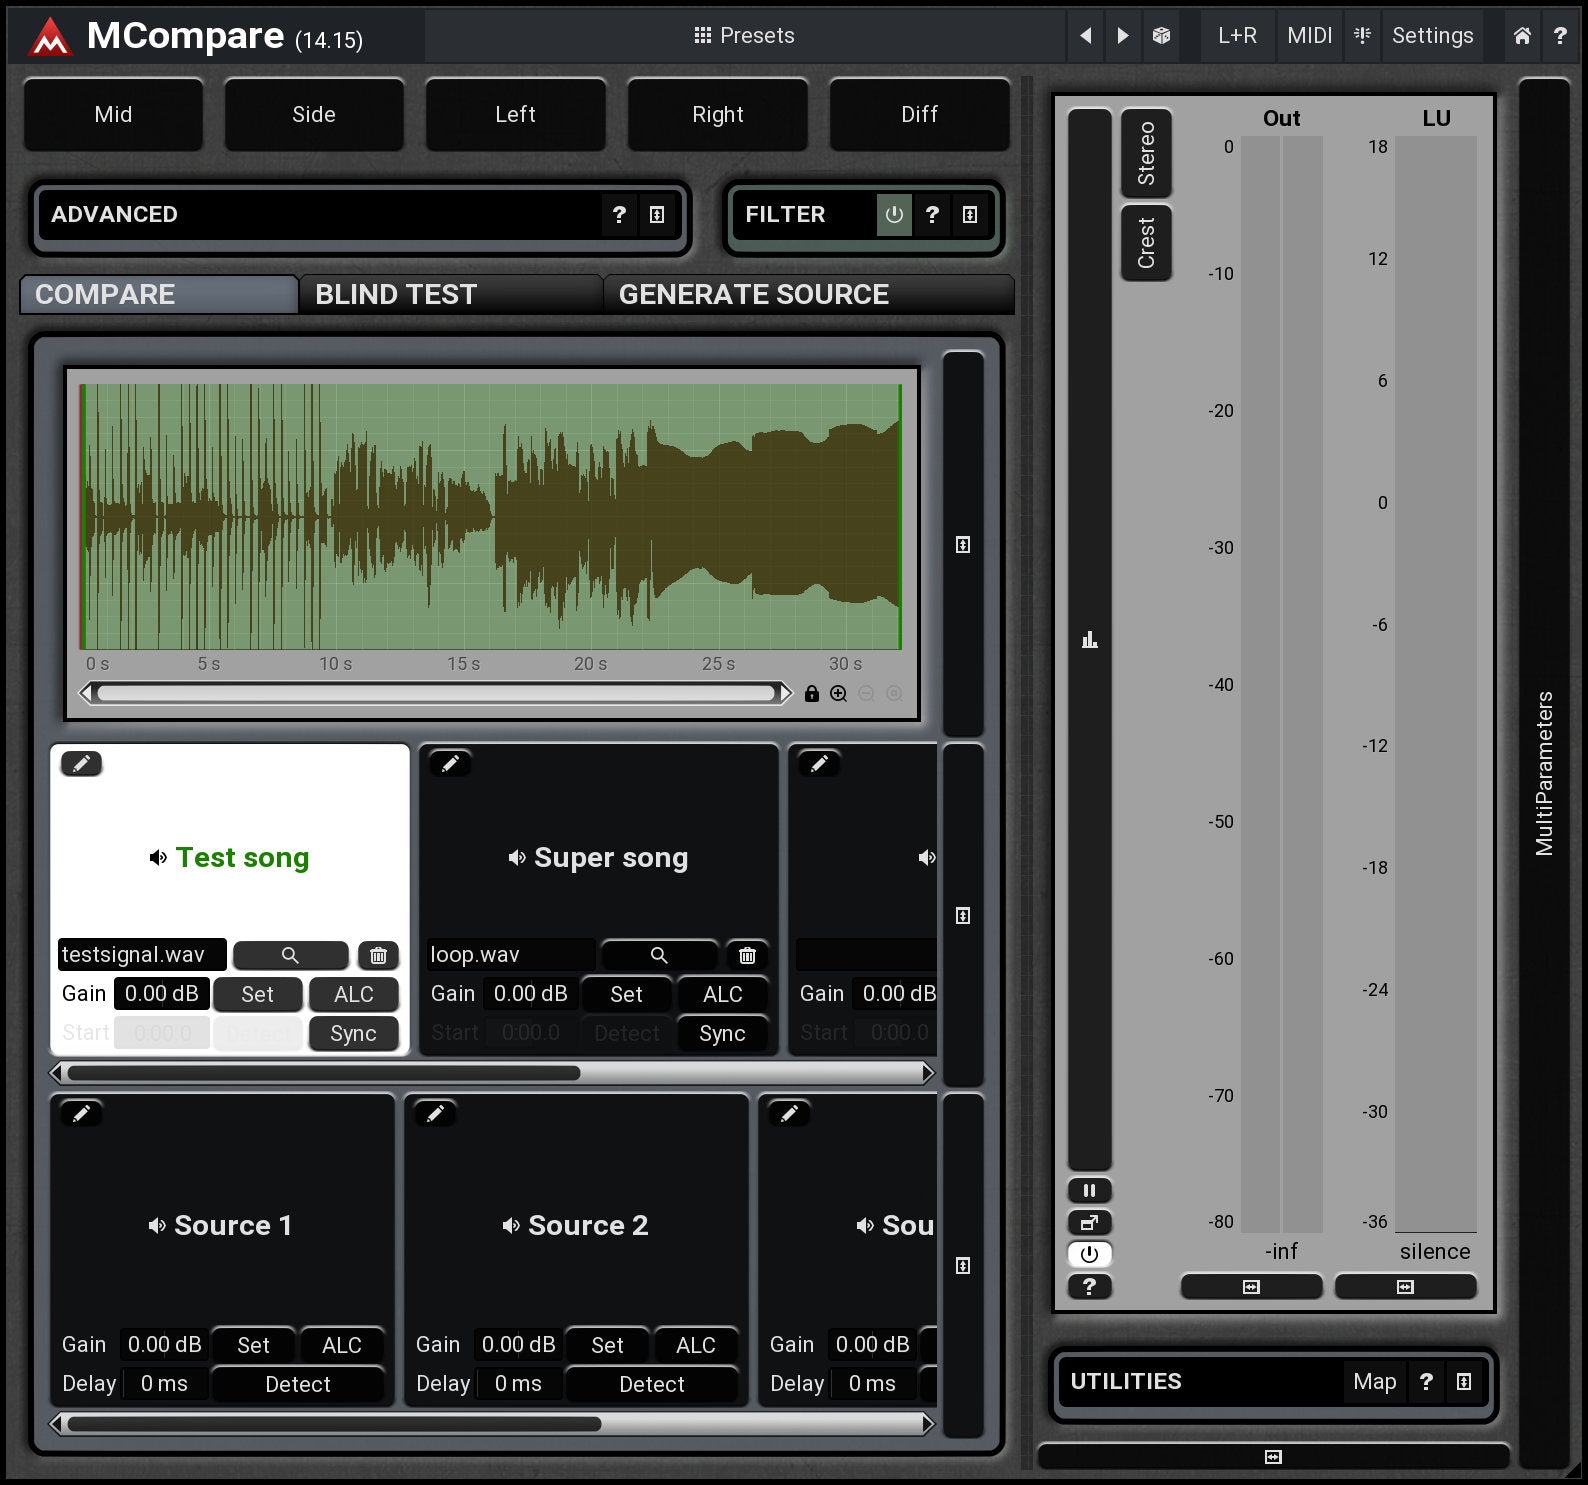This screenshot has width=1588, height=1485.
Task: Click the Diff channel button
Action: [x=919, y=114]
